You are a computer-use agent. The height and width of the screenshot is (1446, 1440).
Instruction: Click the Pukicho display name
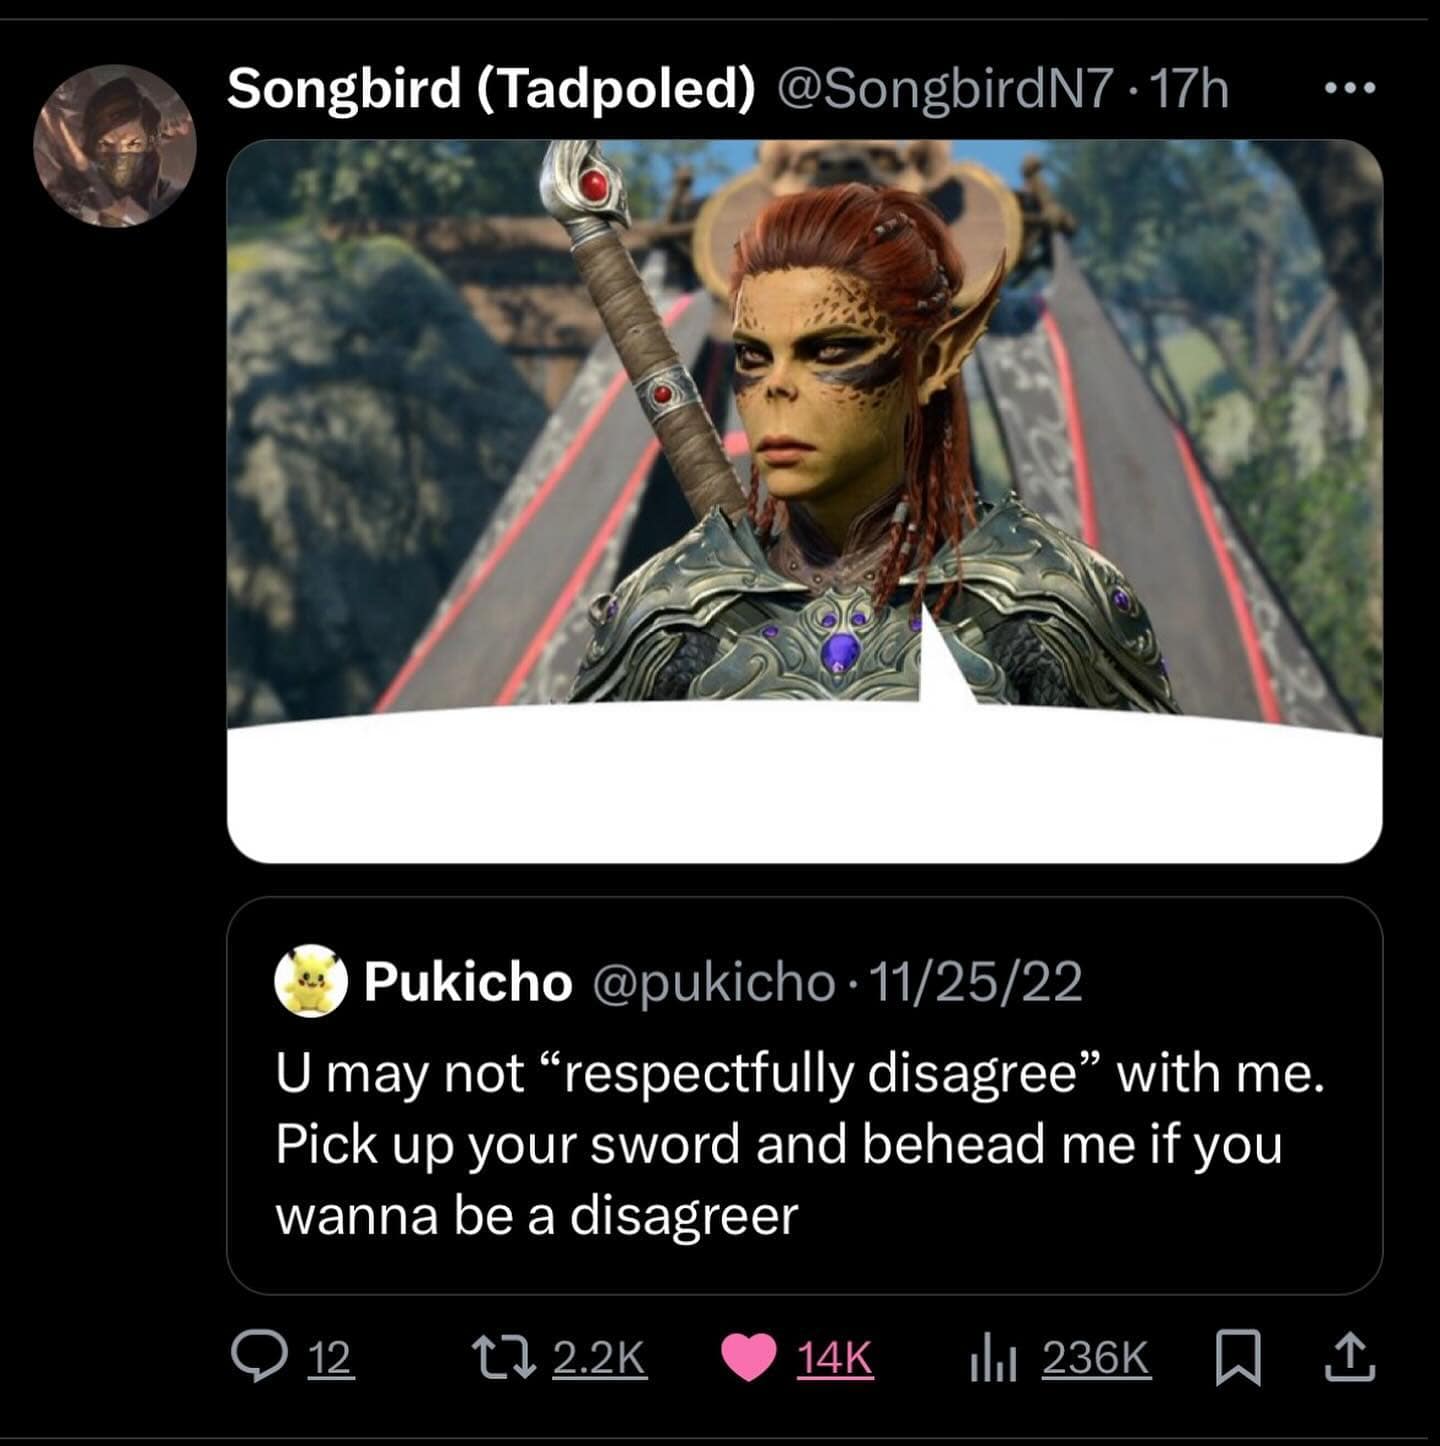[x=467, y=982]
